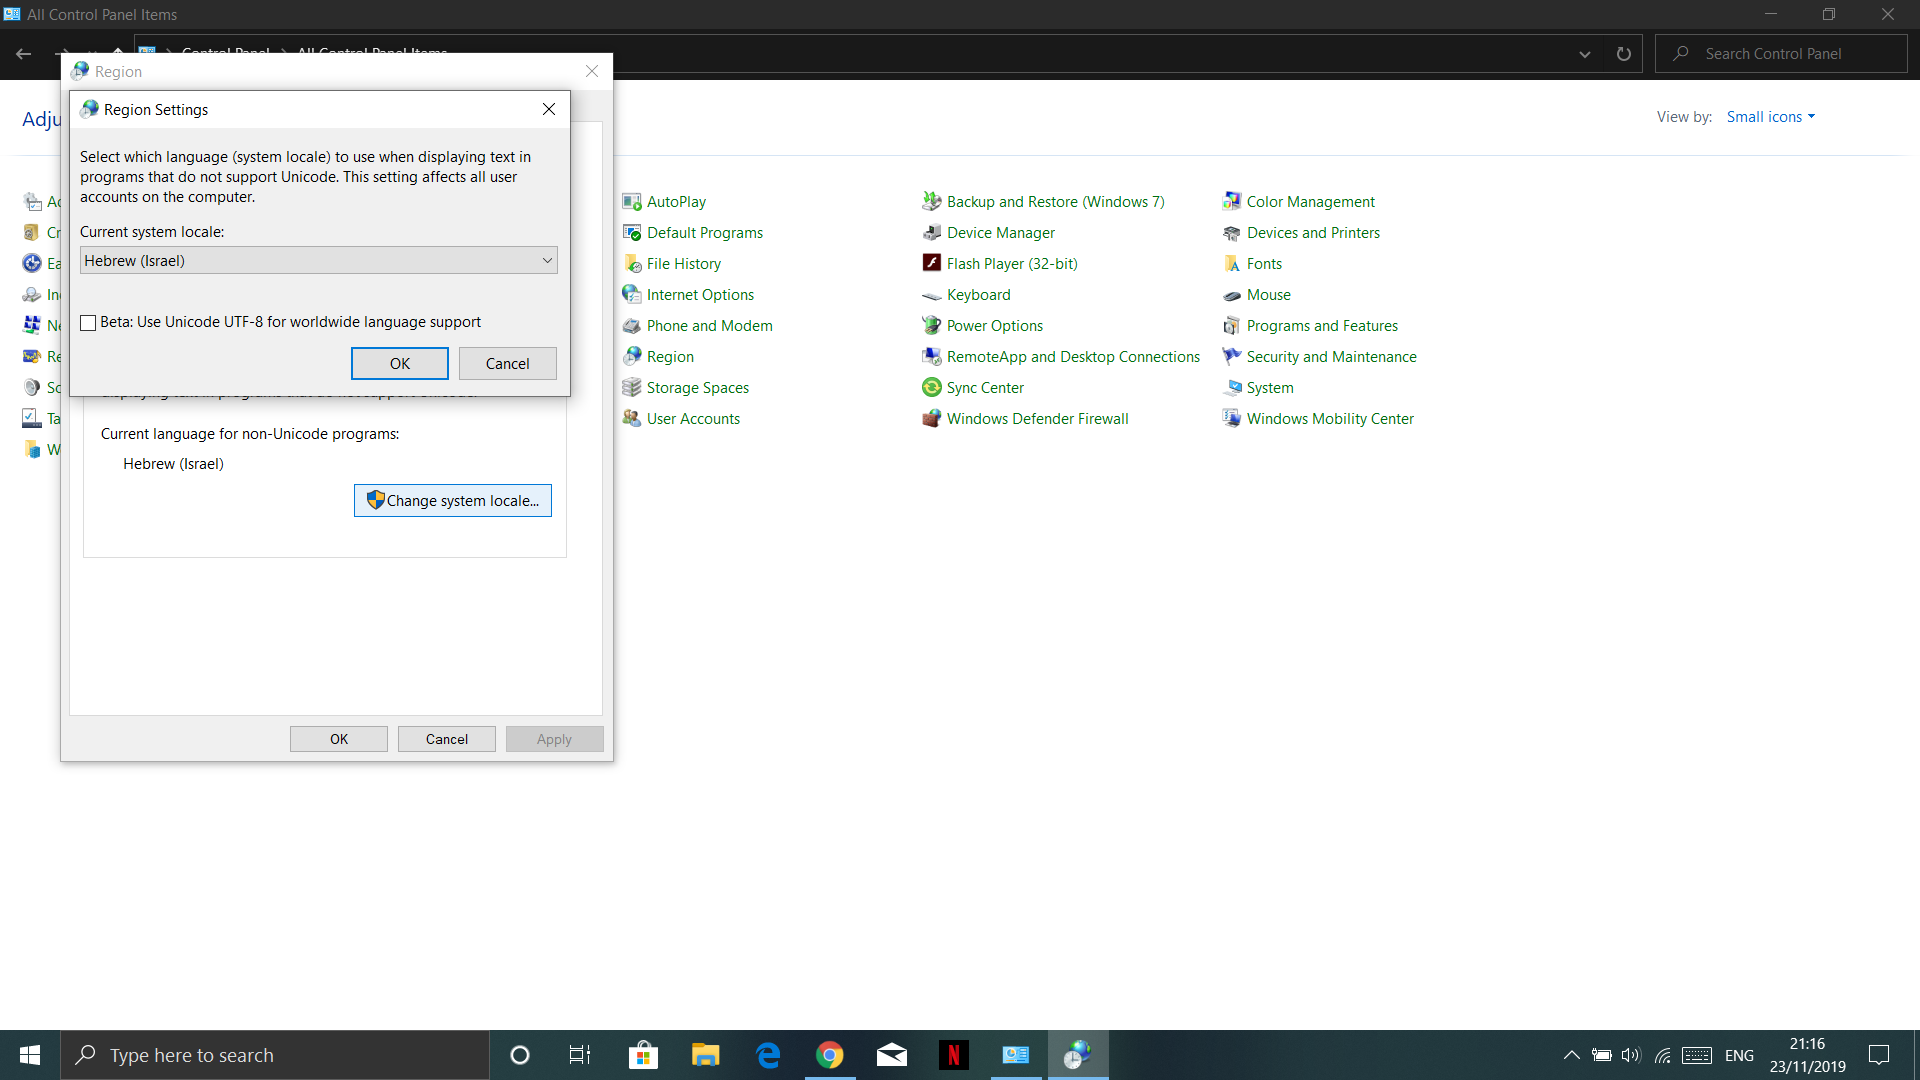The height and width of the screenshot is (1080, 1920).
Task: Show hidden tray icons chevron
Action: [1571, 1055]
